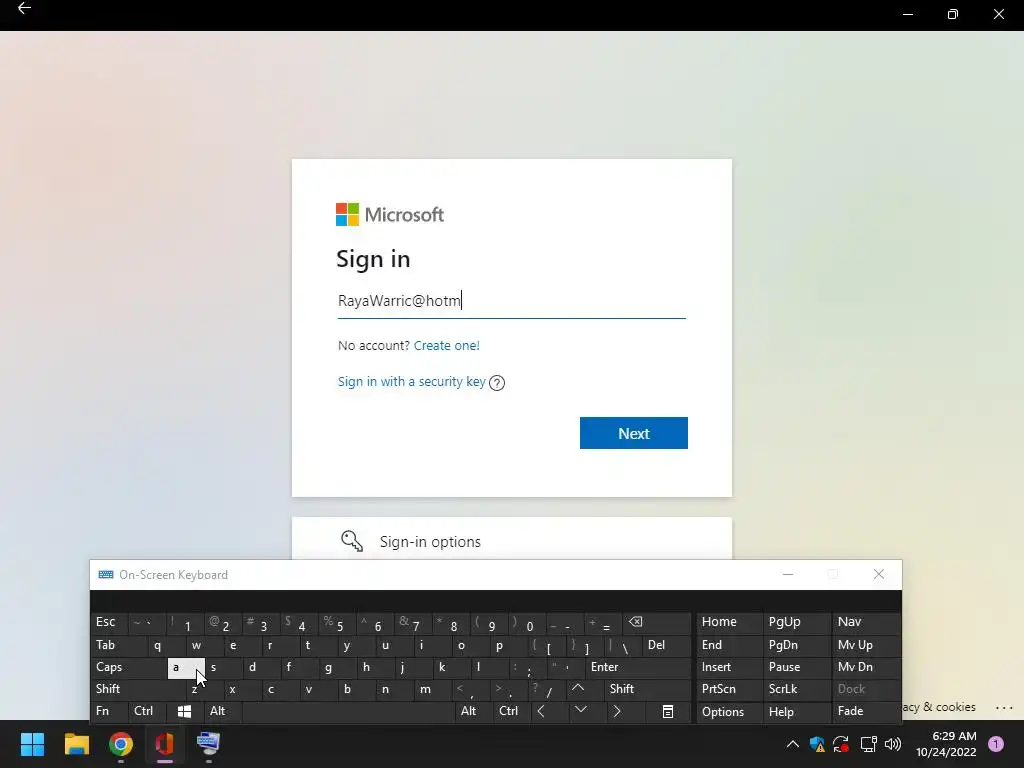Open the Windows Start menu
This screenshot has width=1024, height=768.
click(32, 744)
